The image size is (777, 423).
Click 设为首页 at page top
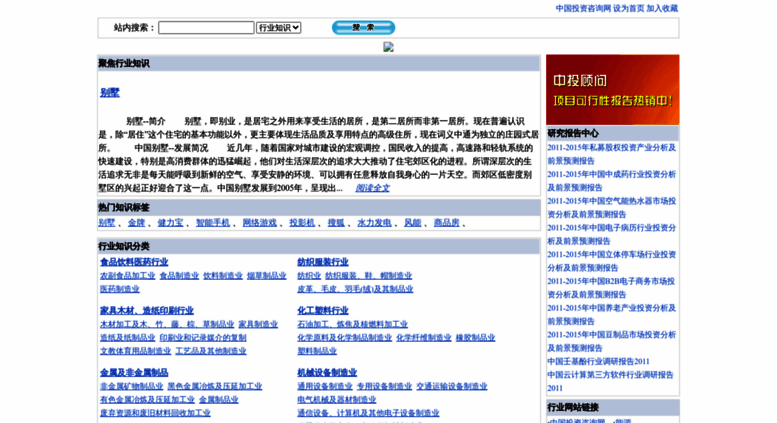628,8
